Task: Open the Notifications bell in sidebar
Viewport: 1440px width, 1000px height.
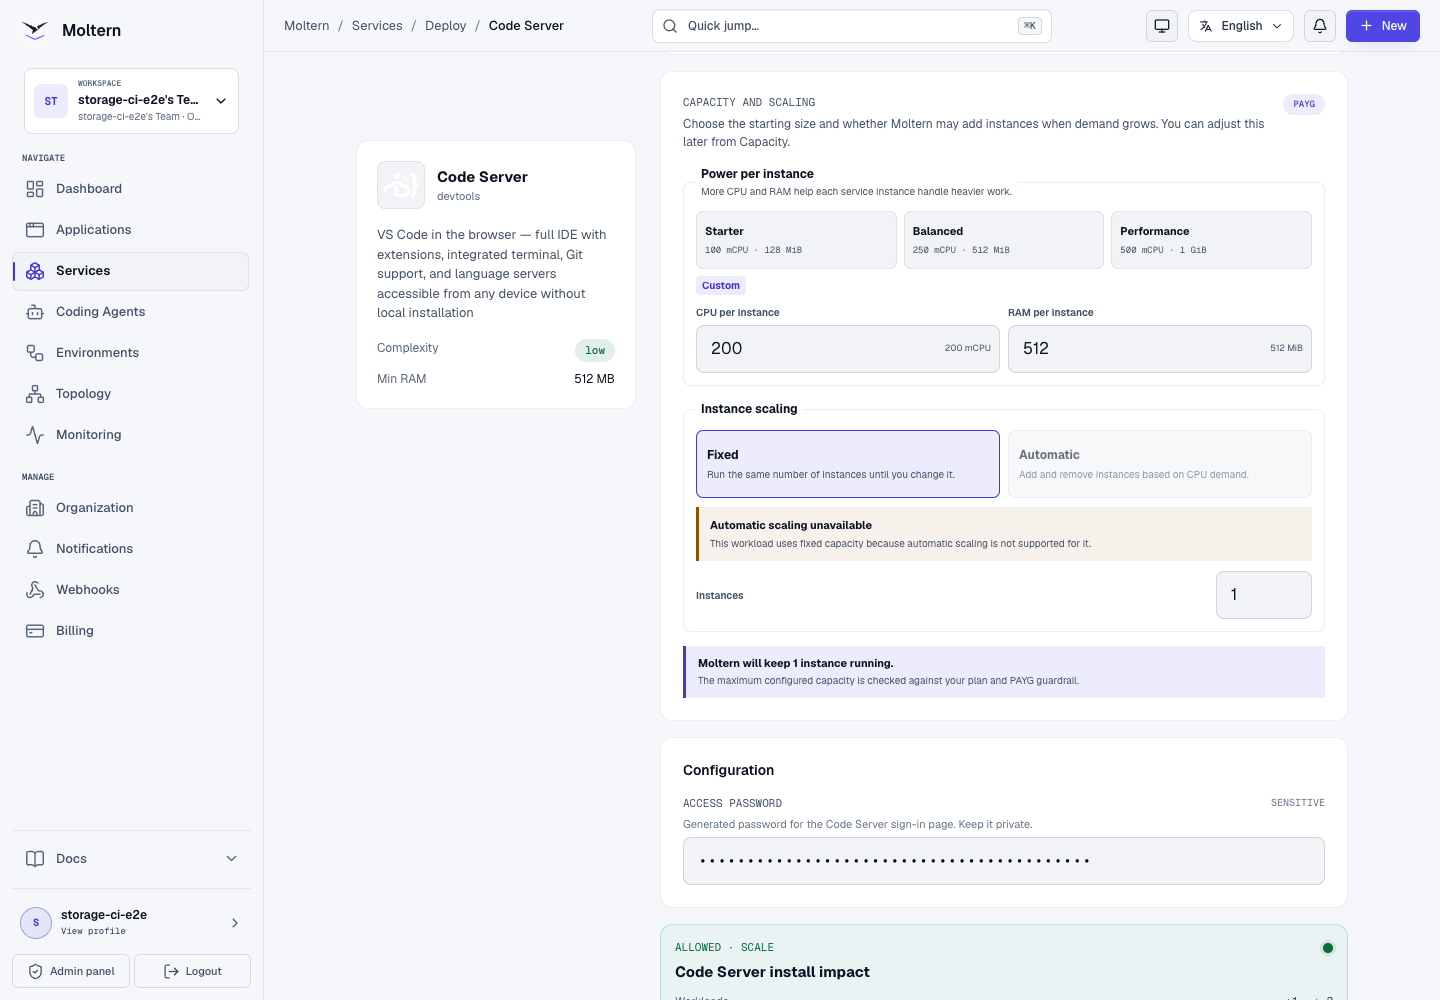Action: (x=35, y=549)
